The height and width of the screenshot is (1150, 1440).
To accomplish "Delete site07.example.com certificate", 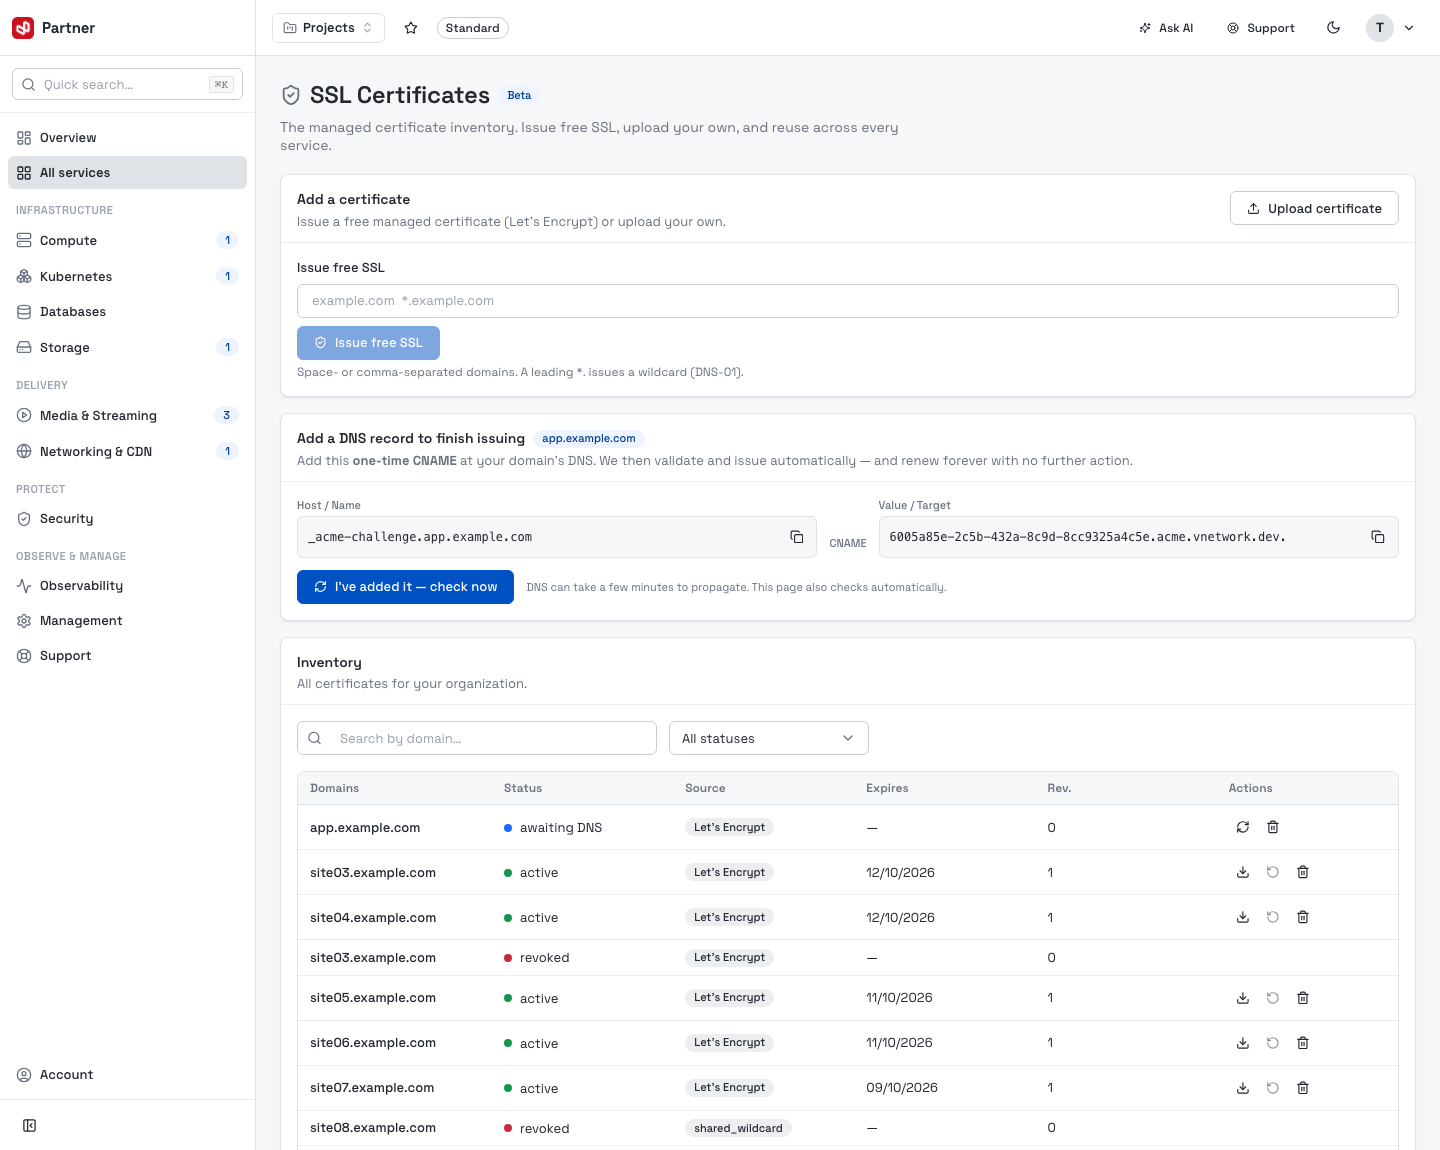I will click(x=1303, y=1088).
